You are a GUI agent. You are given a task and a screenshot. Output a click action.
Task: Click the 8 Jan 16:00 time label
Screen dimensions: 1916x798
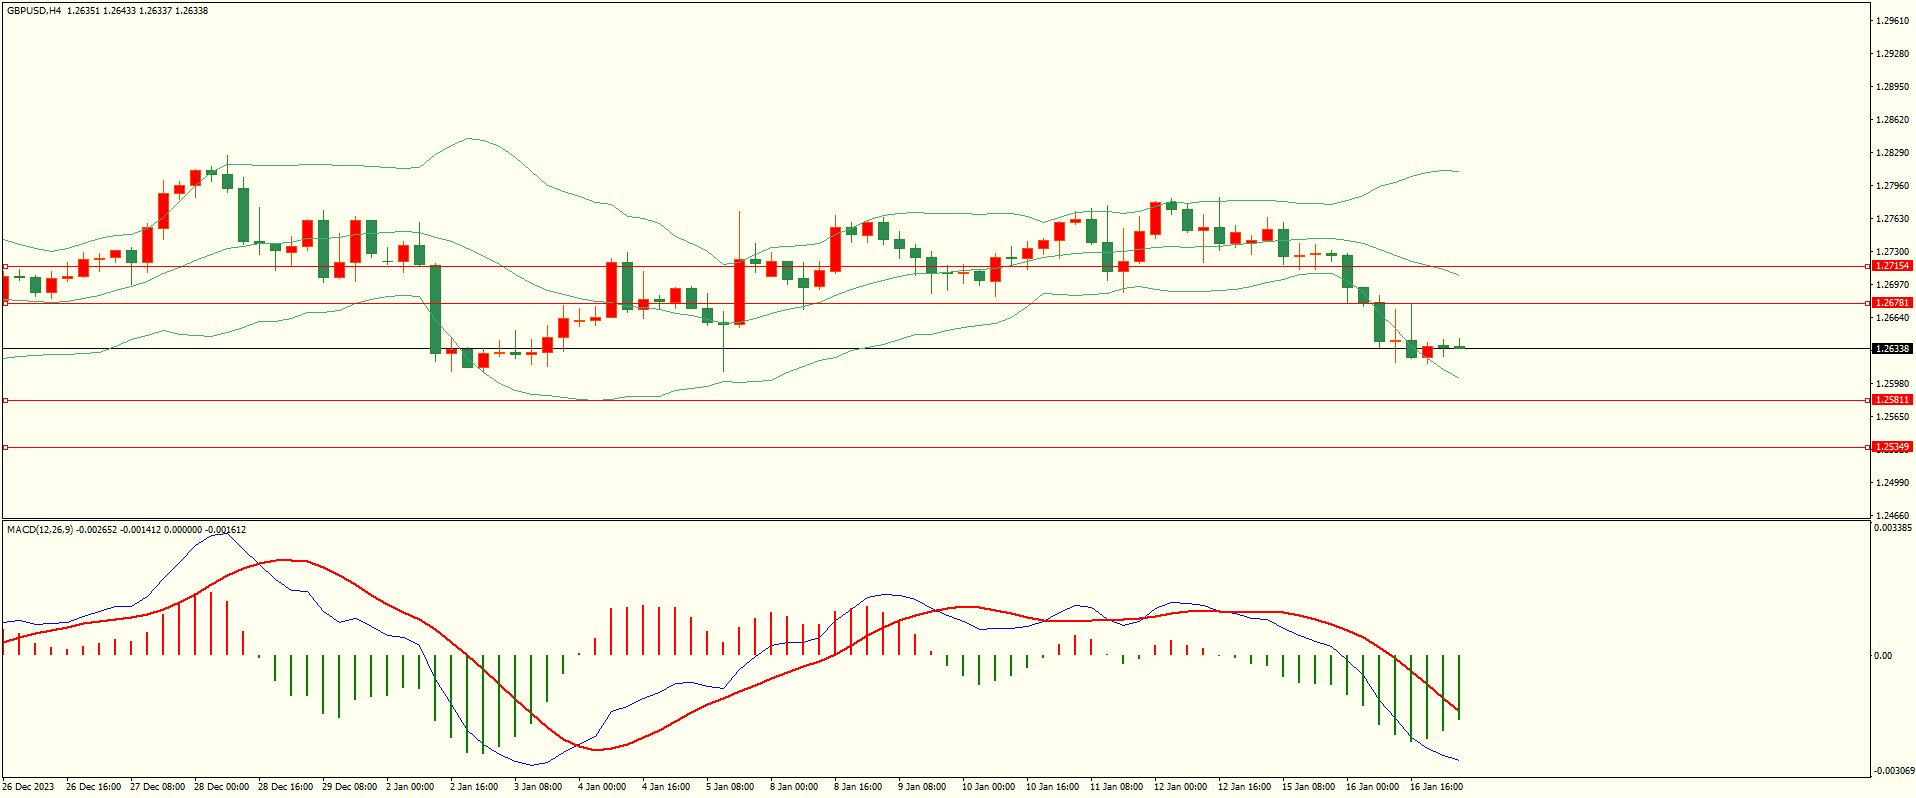point(858,787)
